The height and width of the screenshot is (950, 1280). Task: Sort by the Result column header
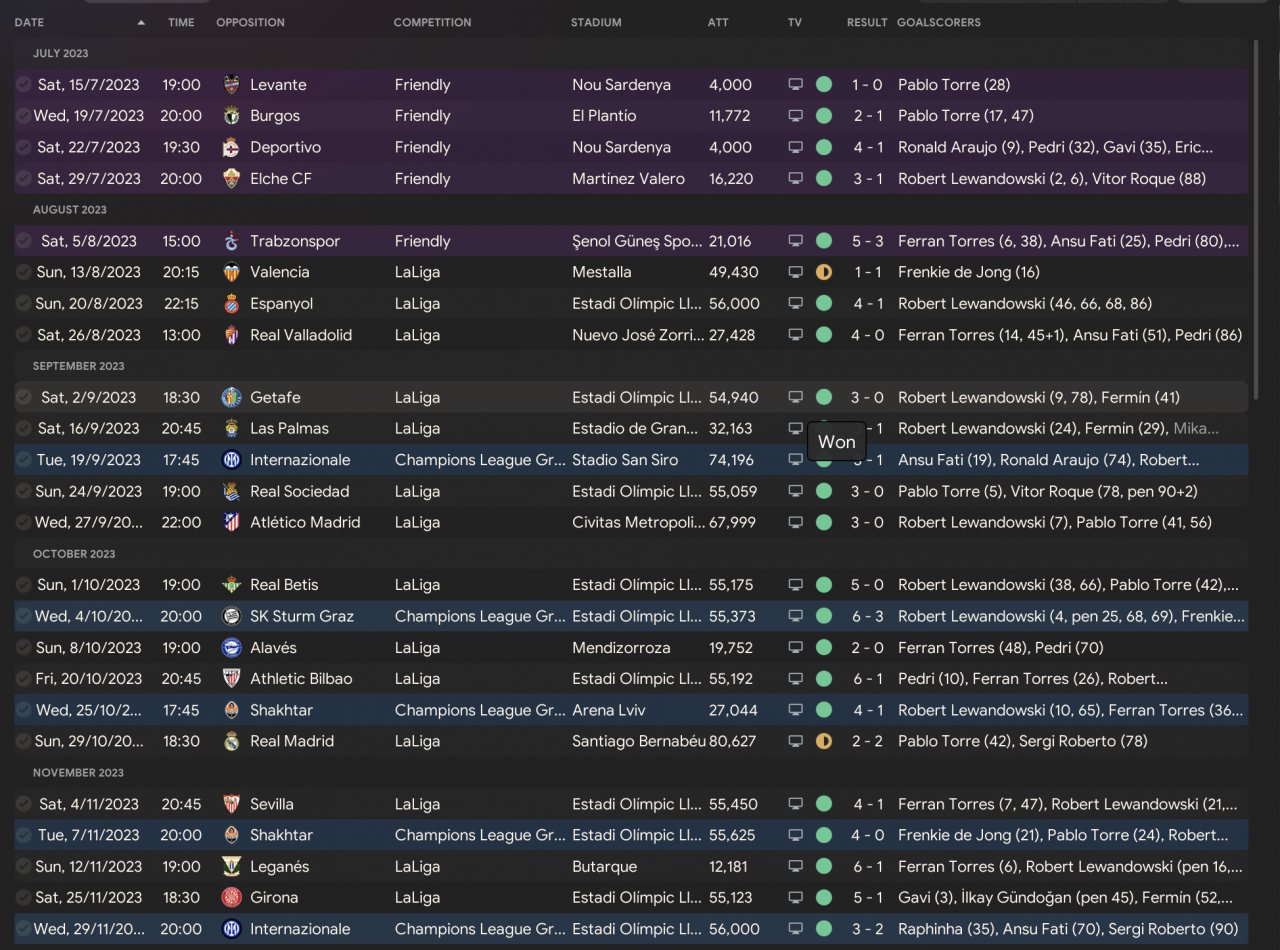[866, 22]
